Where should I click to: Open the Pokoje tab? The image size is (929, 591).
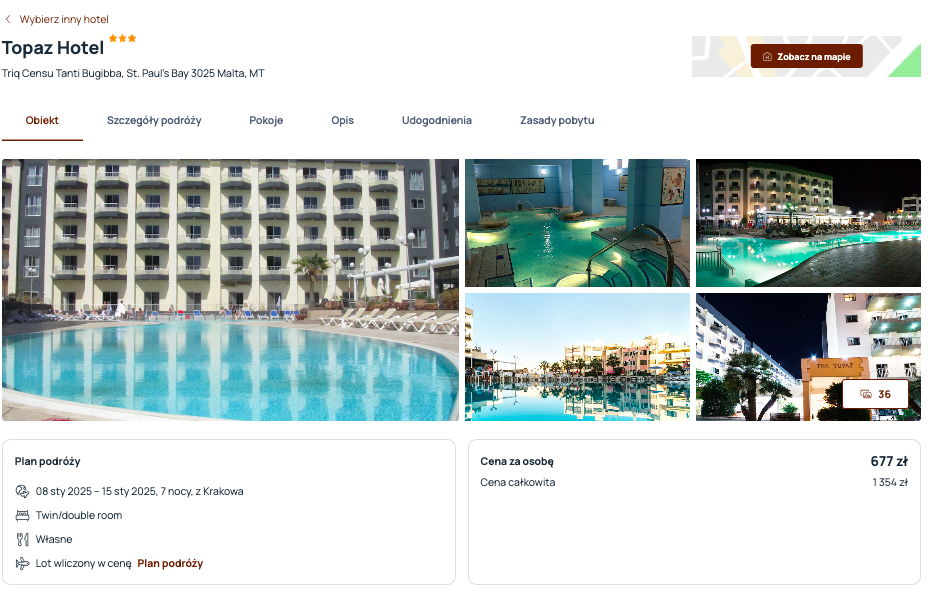(266, 120)
